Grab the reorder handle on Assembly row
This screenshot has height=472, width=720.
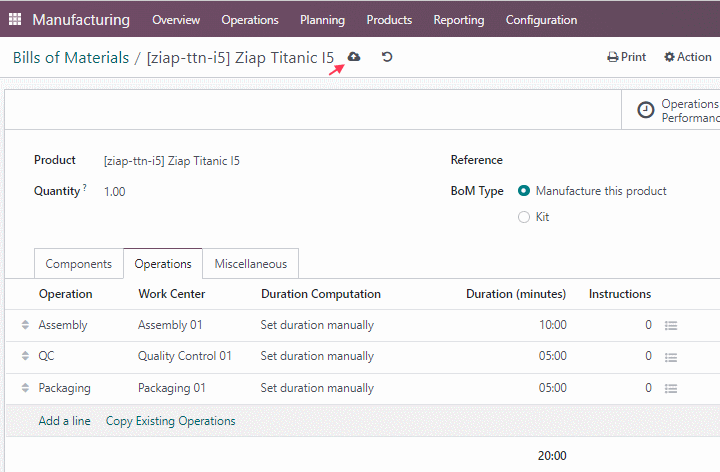(25, 325)
